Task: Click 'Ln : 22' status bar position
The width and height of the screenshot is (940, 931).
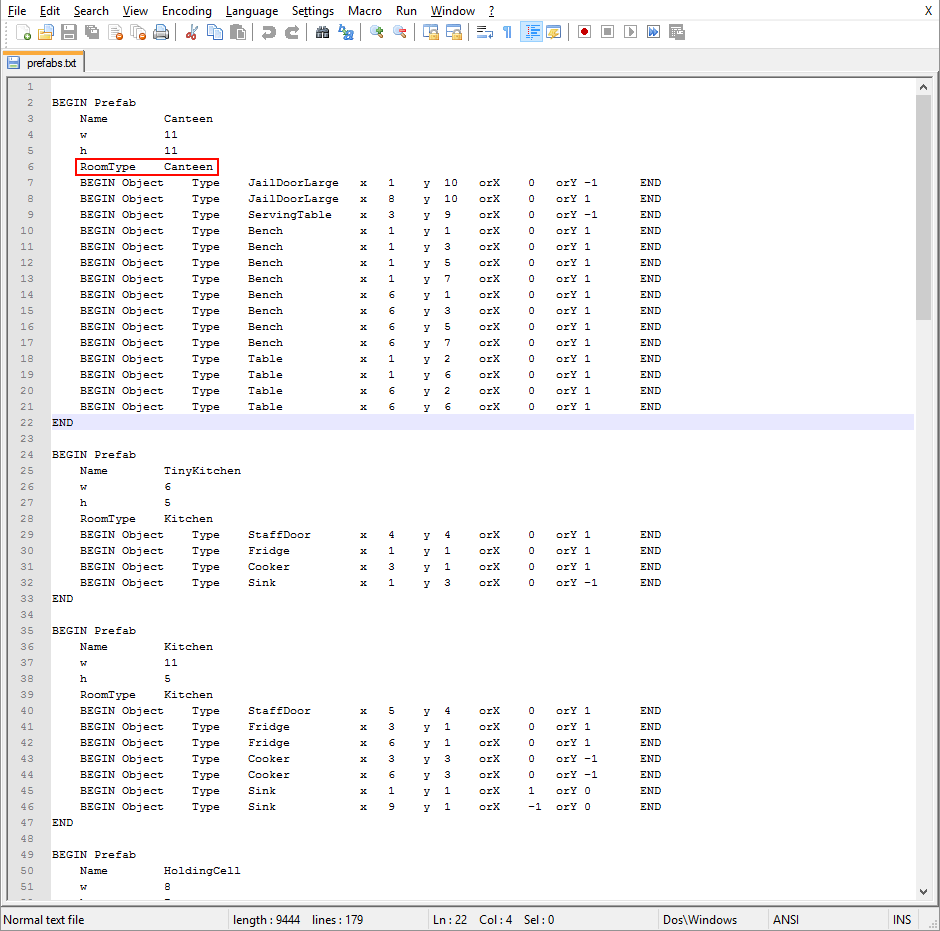Action: [x=450, y=920]
